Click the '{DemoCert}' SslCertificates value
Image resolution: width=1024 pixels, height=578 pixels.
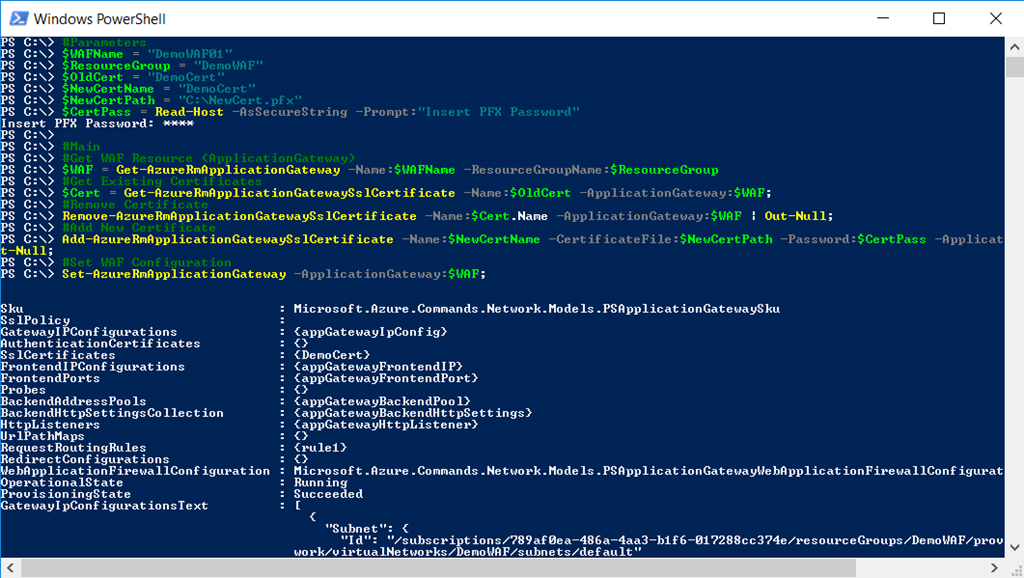pos(332,355)
